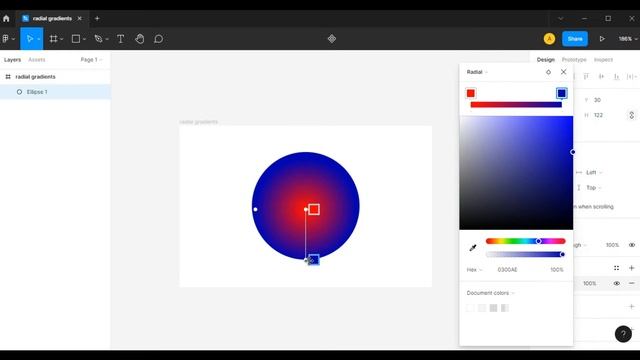Open the Figma main menu icon
640x360 pixels.
[5, 39]
